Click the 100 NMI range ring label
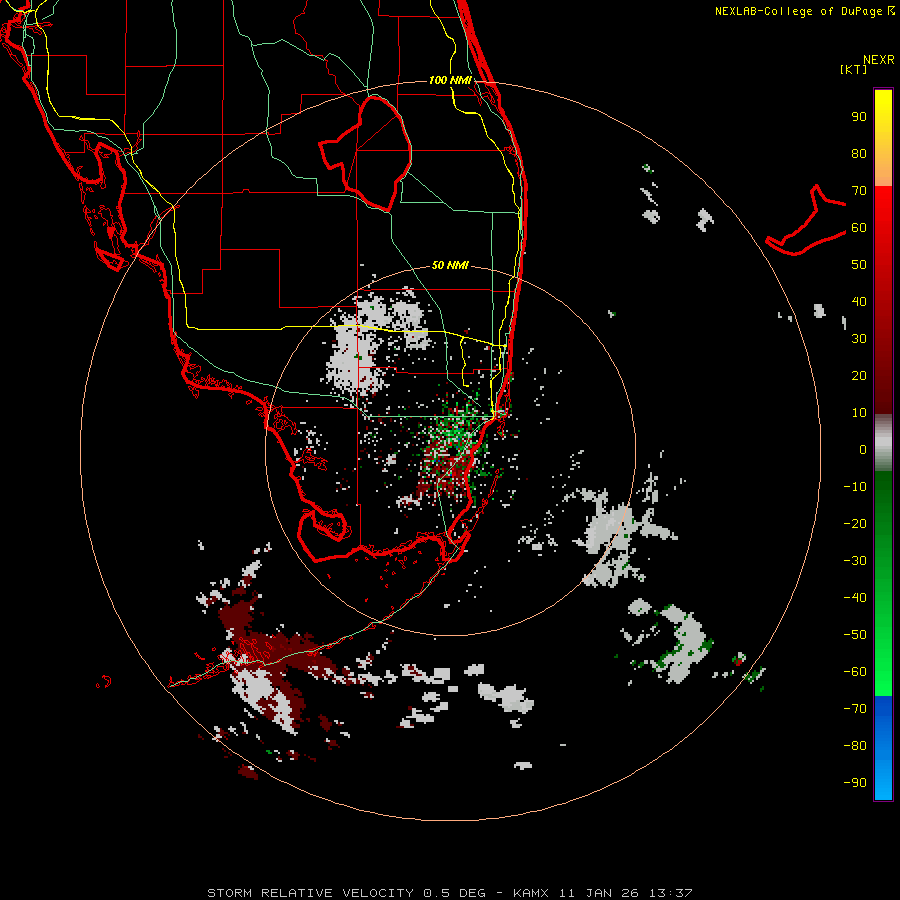Viewport: 900px width, 900px height. [450, 80]
